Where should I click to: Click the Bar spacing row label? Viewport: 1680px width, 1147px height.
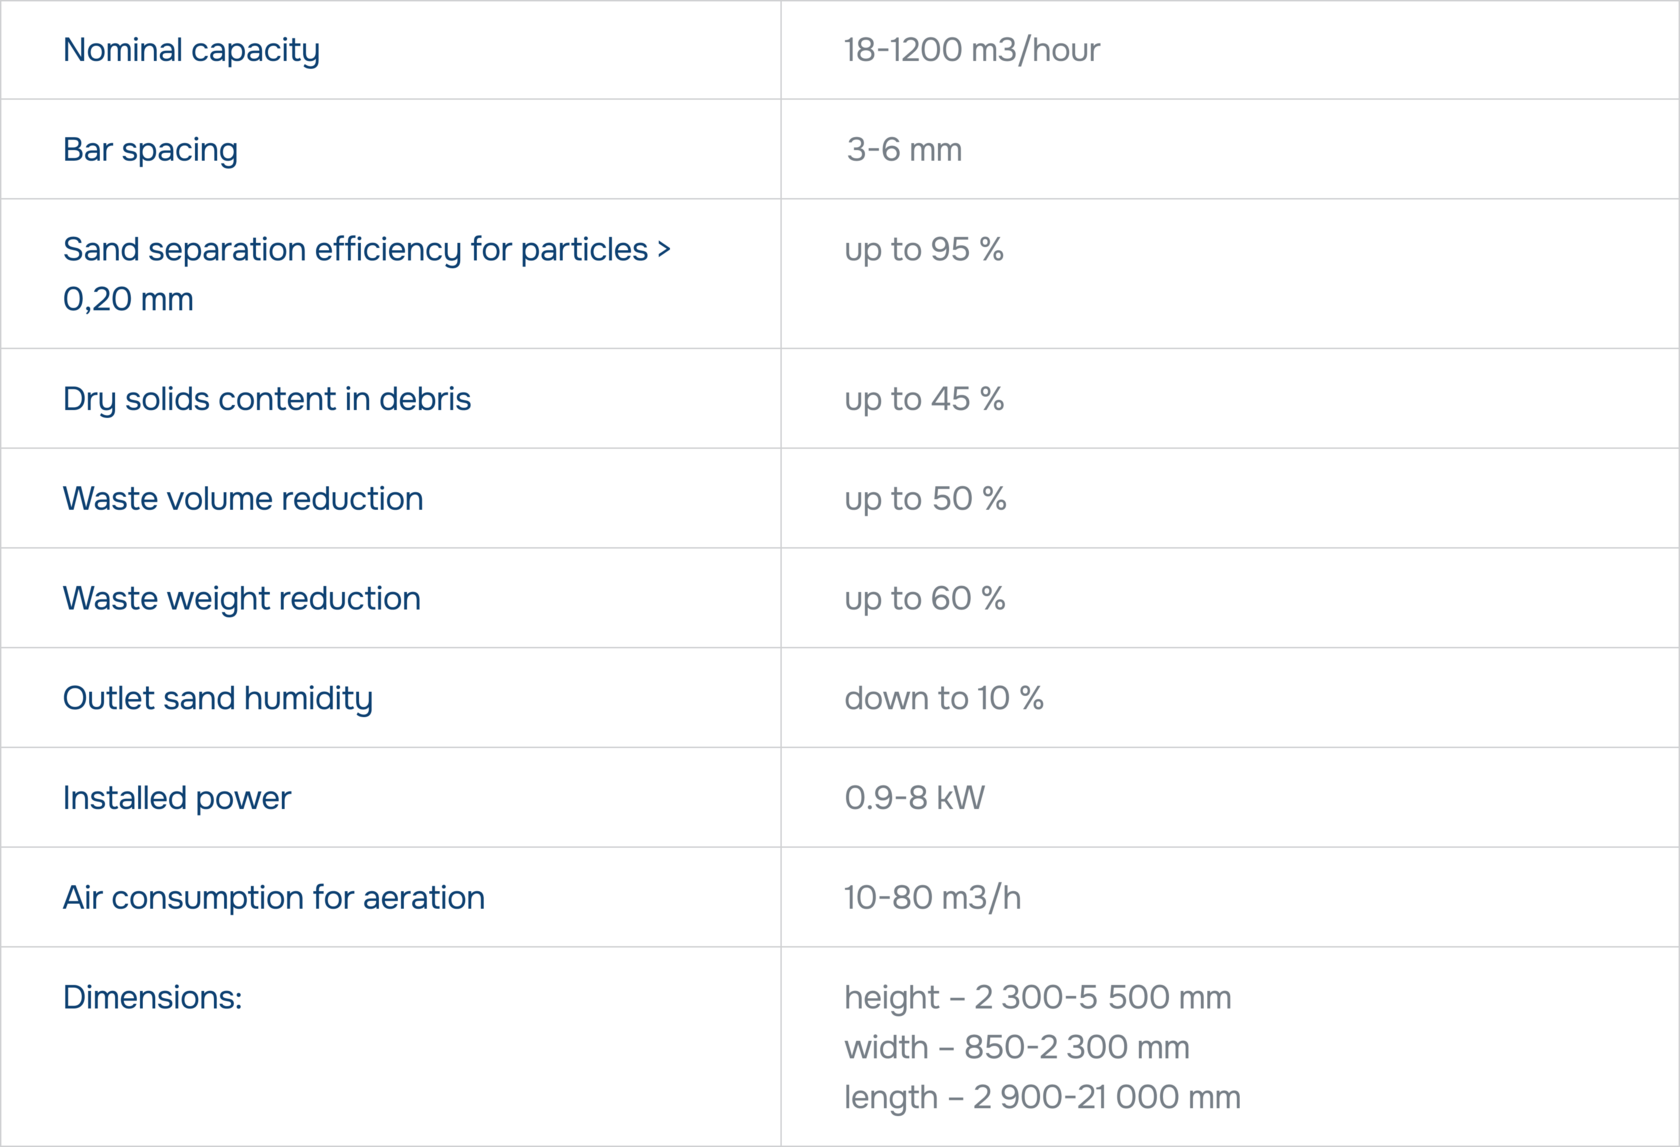[x=150, y=150]
